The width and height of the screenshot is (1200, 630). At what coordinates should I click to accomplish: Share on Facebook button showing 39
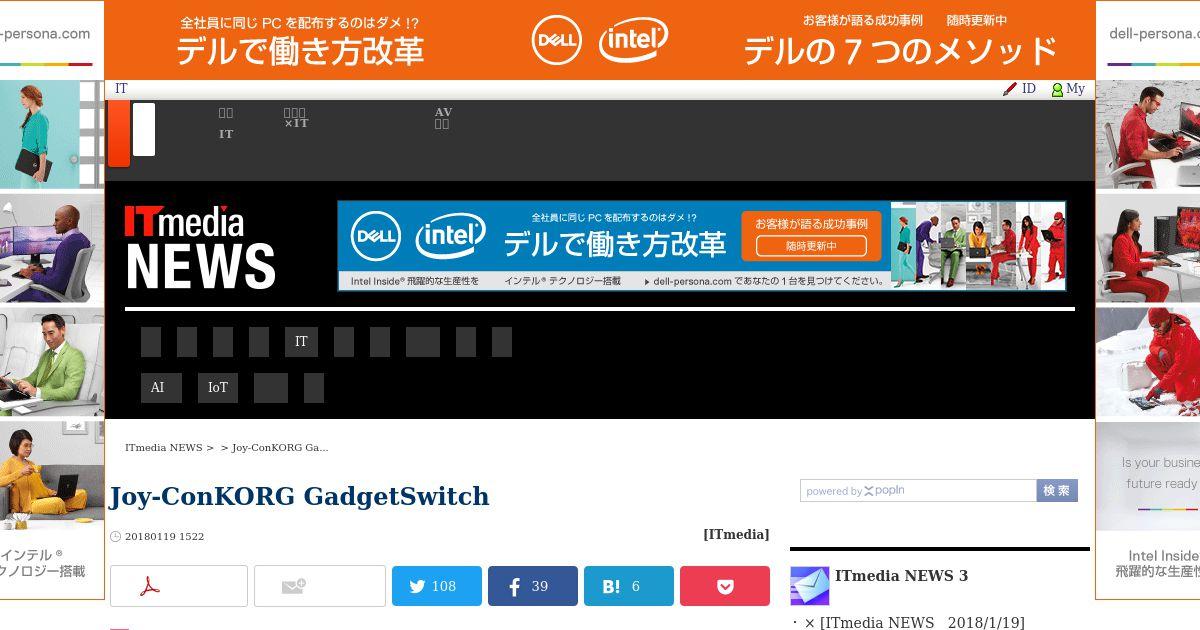(x=533, y=586)
